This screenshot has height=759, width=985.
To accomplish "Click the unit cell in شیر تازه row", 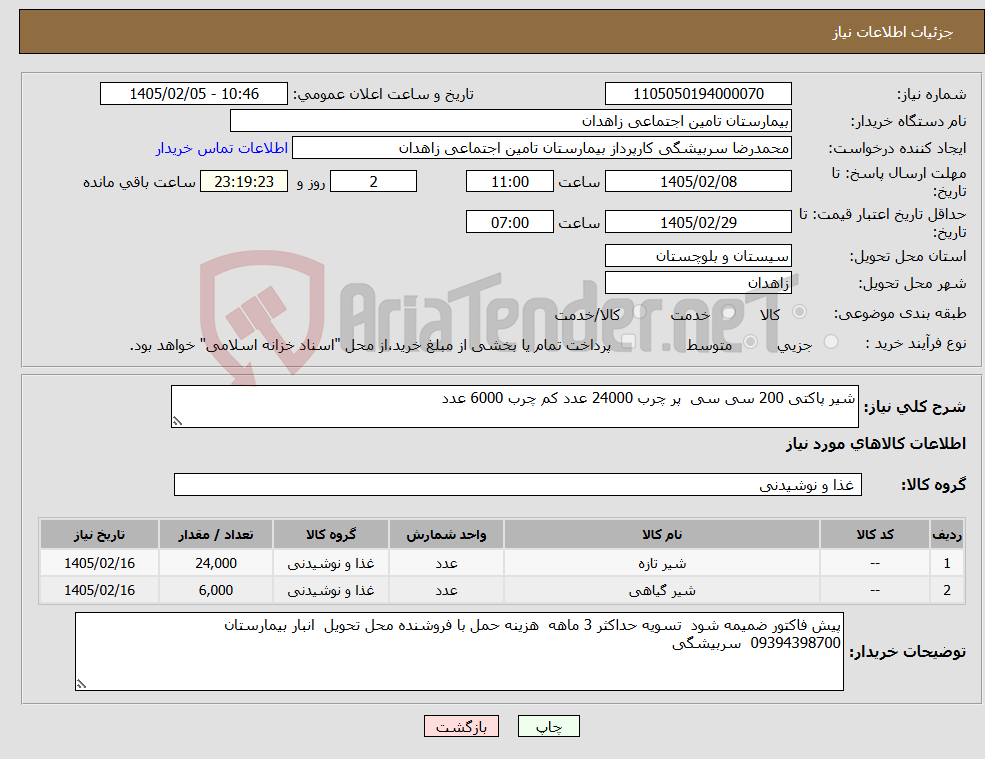I will coord(446,563).
